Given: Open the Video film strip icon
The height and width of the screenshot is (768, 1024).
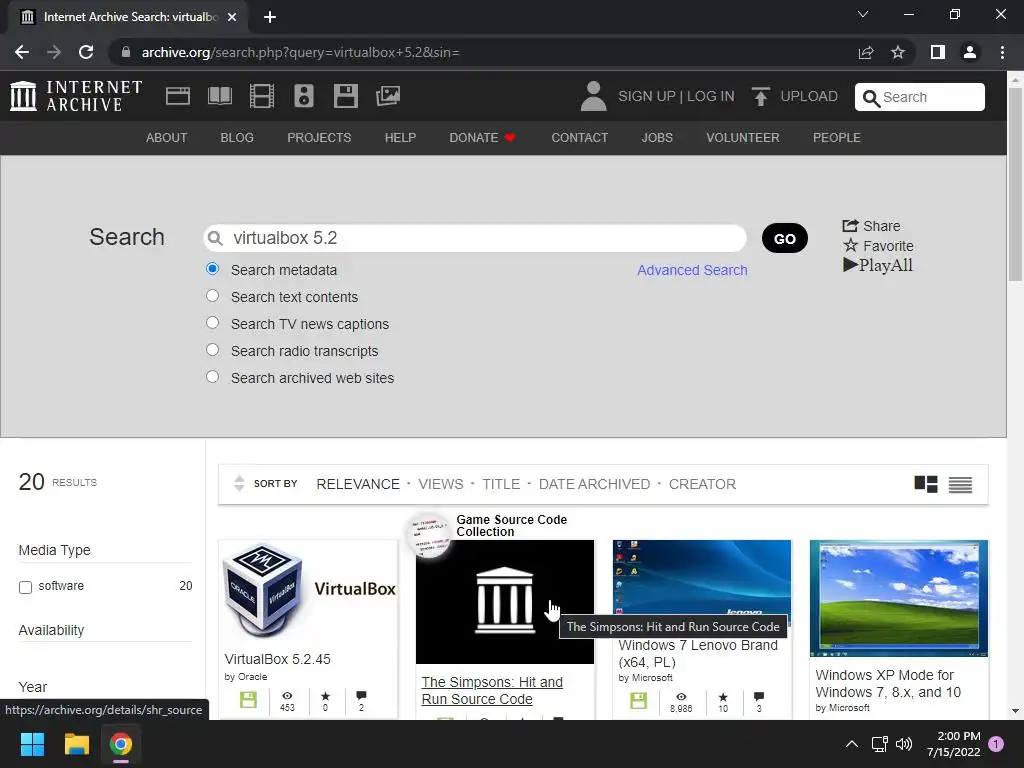Looking at the screenshot, I should (262, 96).
